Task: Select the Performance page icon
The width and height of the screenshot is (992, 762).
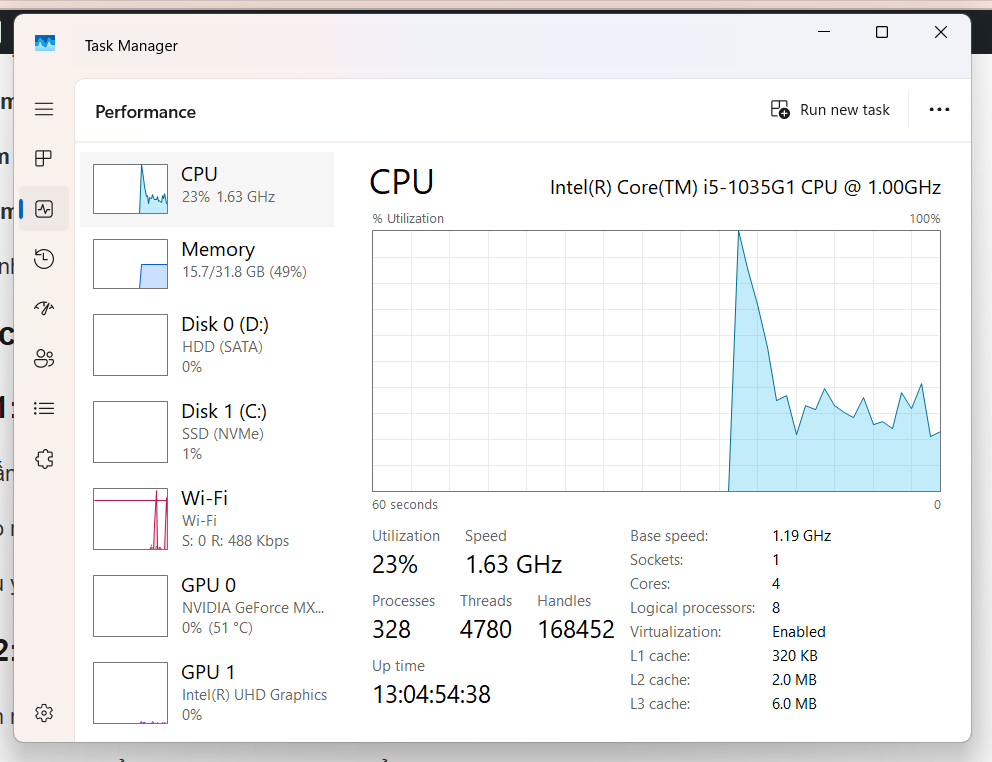Action: pos(44,209)
